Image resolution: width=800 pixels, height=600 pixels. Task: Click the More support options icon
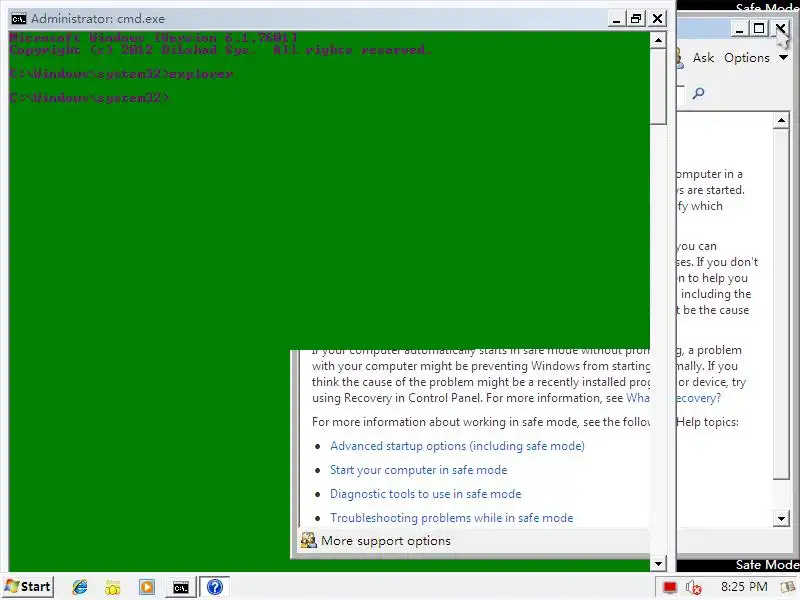(x=308, y=540)
